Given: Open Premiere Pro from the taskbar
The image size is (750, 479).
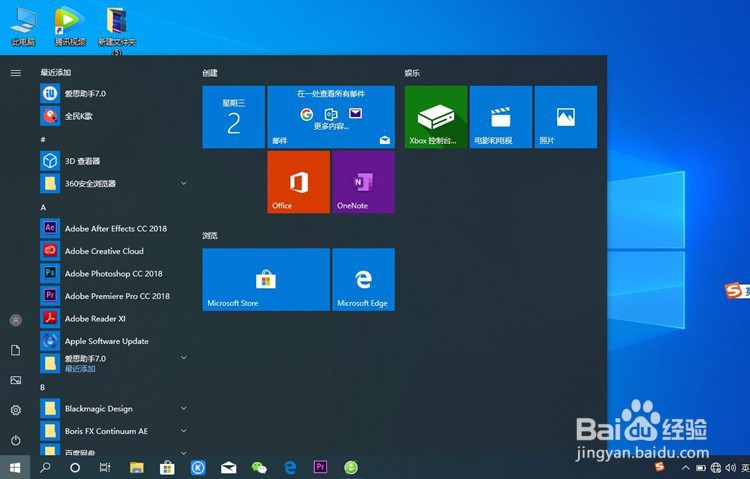Looking at the screenshot, I should pyautogui.click(x=320, y=467).
